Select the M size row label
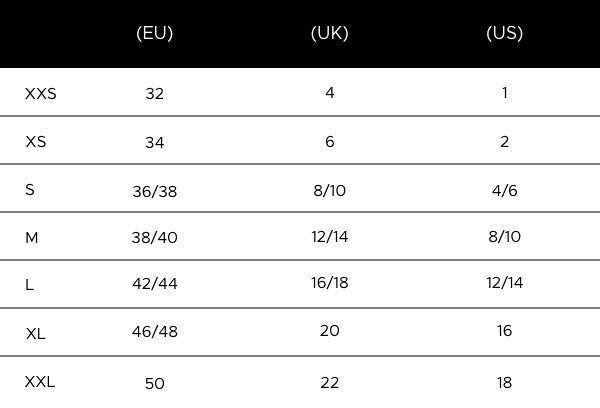This screenshot has height=408, width=600. click(32, 238)
